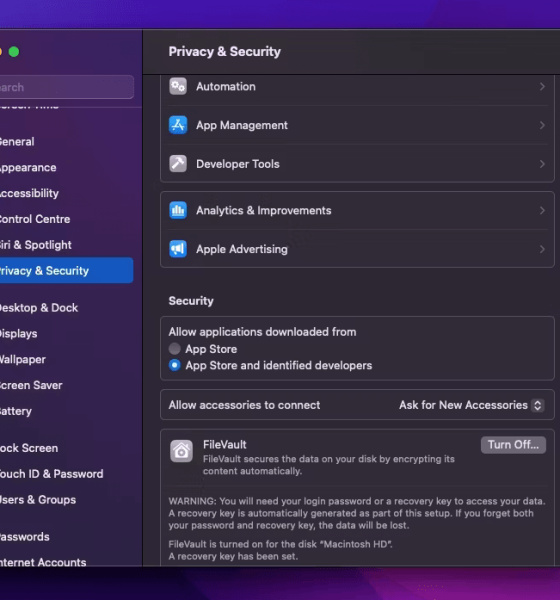The height and width of the screenshot is (600, 560).
Task: Open Displays in the sidebar
Action: tap(18, 334)
